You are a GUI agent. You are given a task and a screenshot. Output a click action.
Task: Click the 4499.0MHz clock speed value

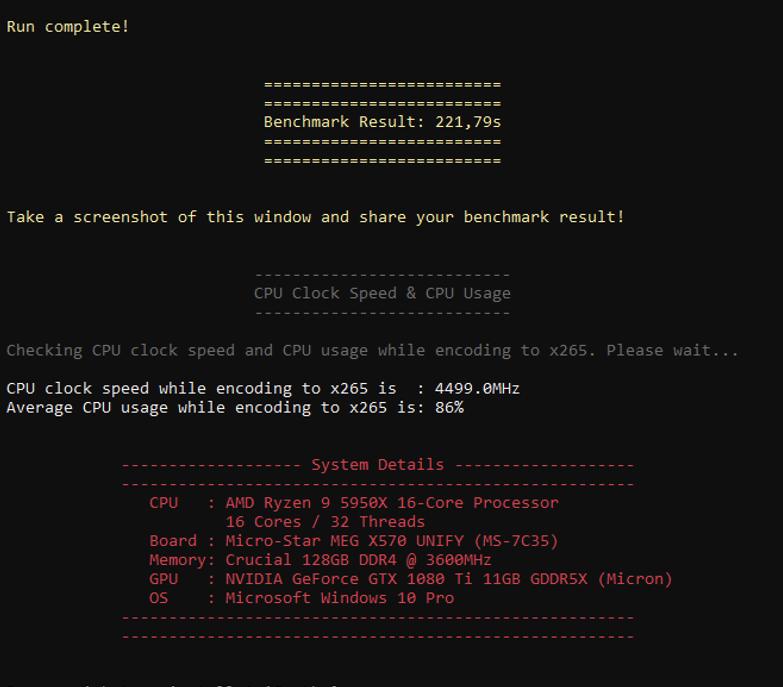(x=477, y=388)
